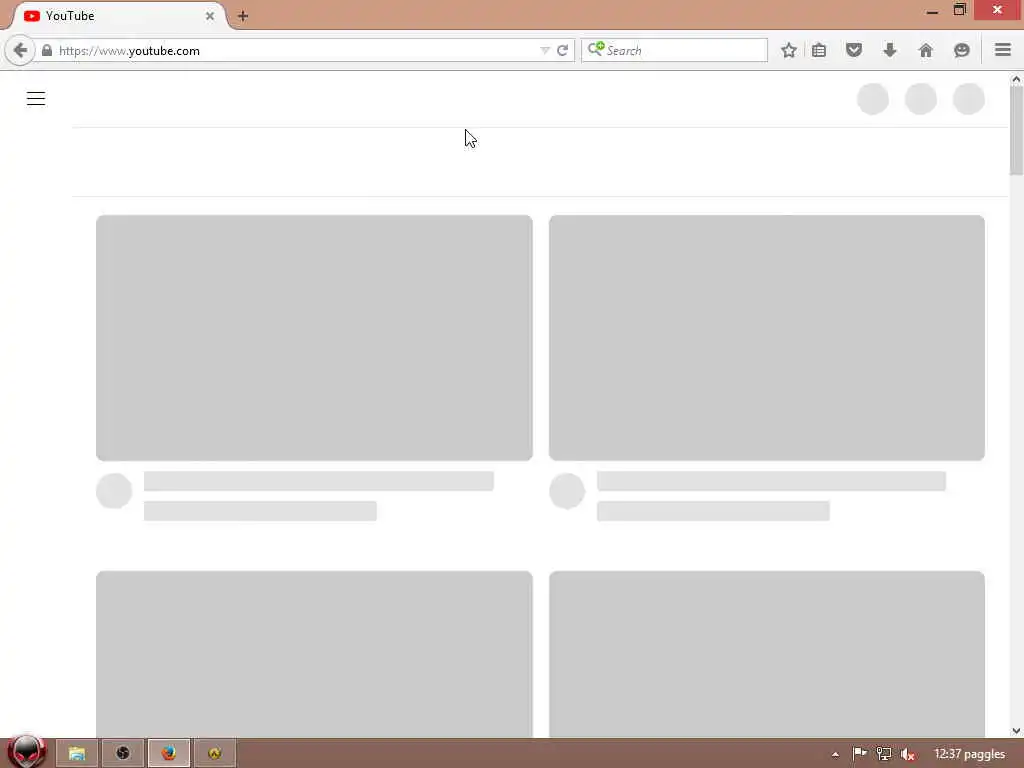
Task: Open Firefox main menu button
Action: 1003,50
